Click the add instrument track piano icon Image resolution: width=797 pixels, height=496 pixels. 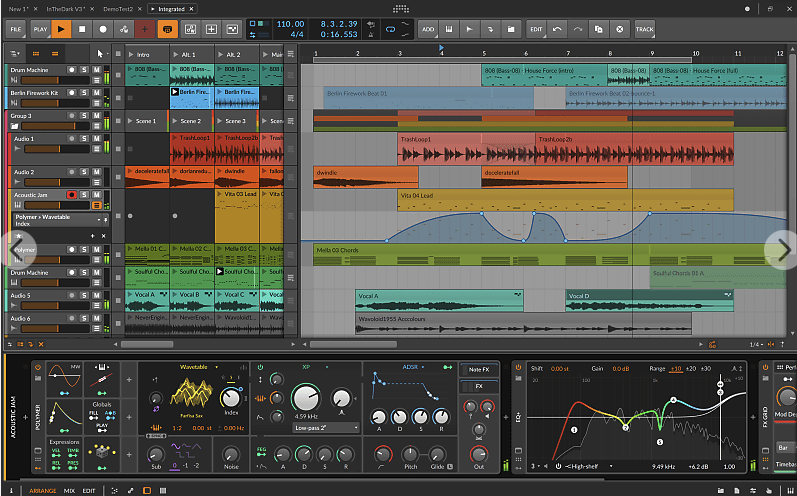[449, 29]
